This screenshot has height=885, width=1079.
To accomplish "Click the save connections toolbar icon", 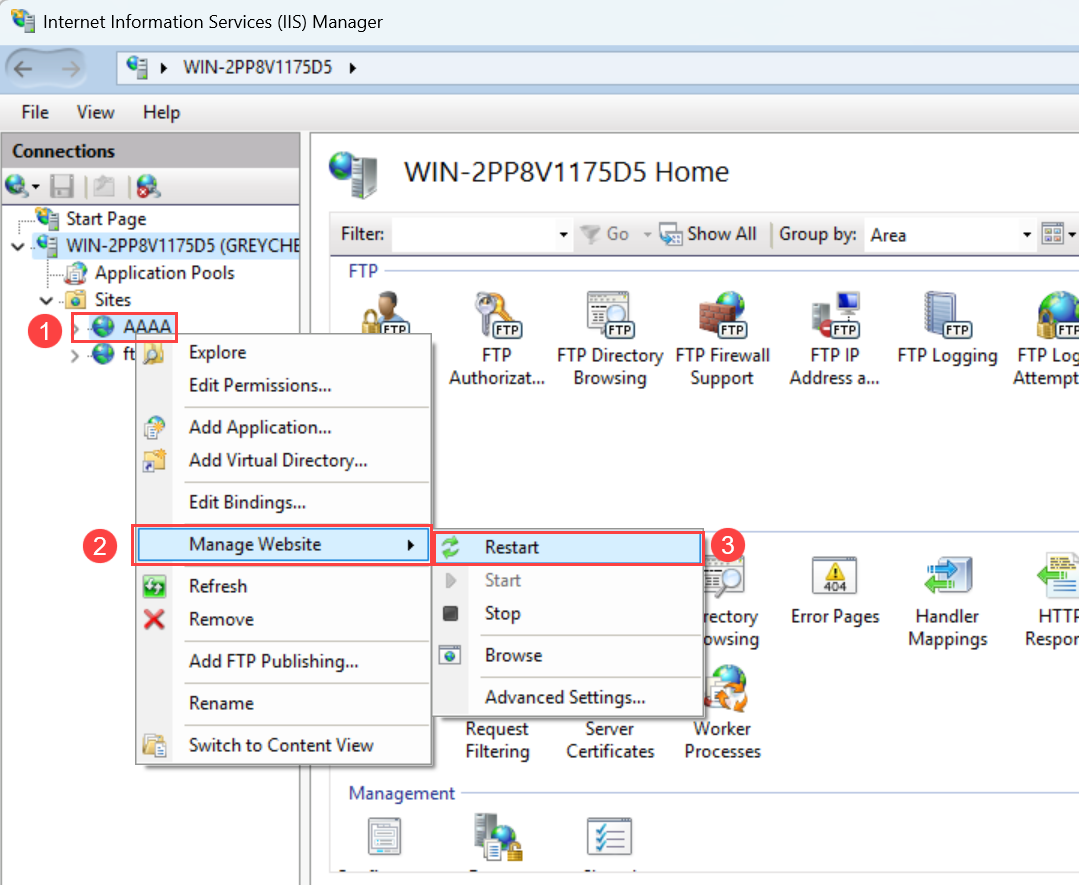I will click(62, 186).
